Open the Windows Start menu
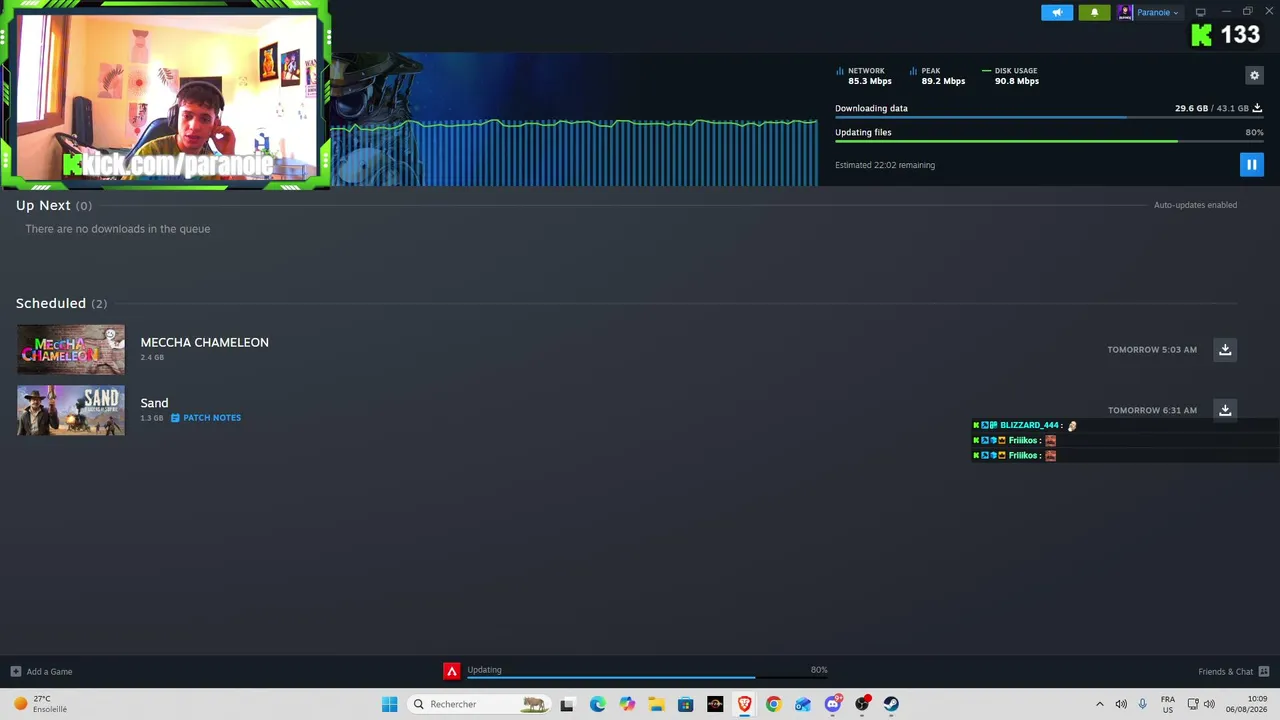Screen dimensions: 1280x720 389,704
